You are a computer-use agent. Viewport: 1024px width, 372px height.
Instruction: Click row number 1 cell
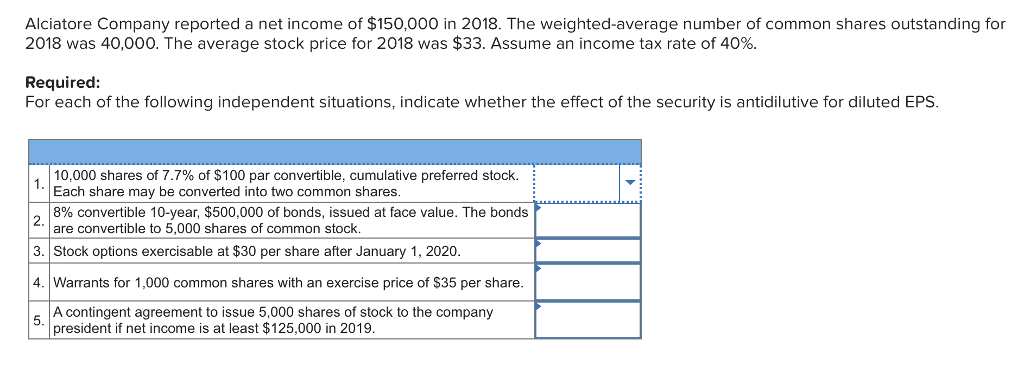(x=39, y=183)
